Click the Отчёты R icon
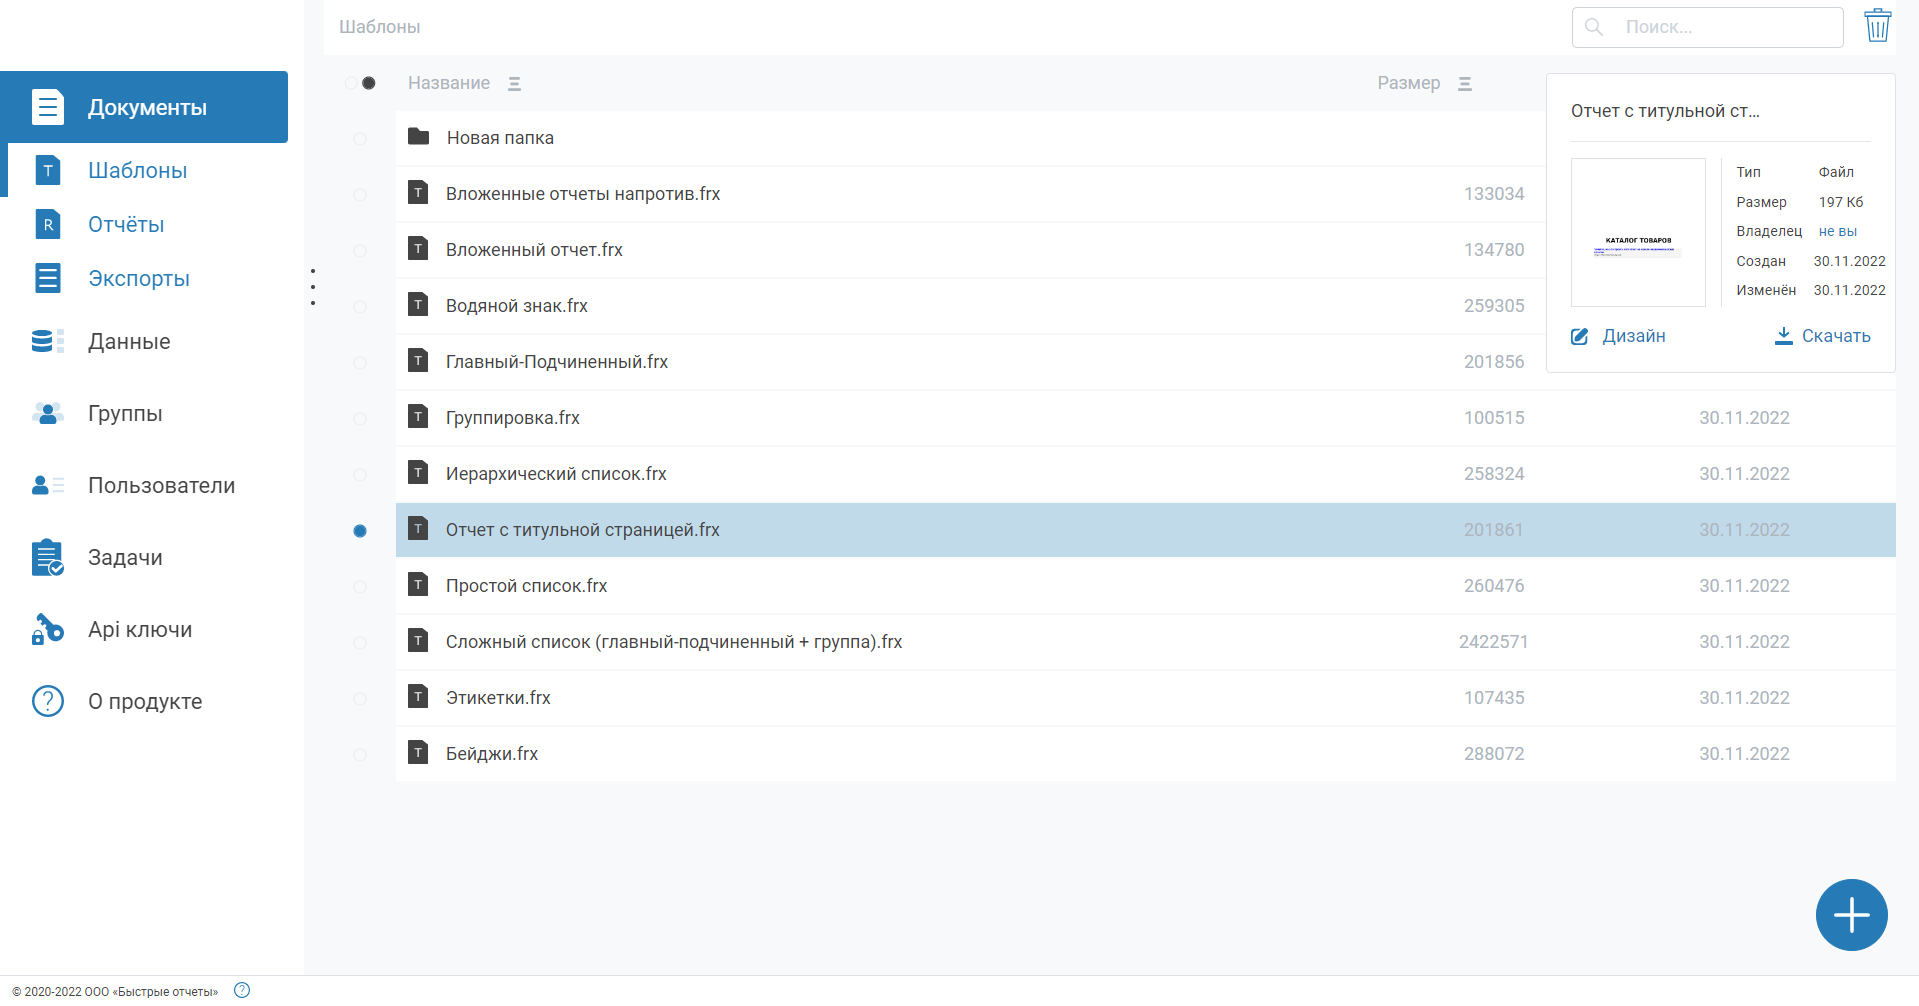This screenshot has width=1919, height=1006. pos(47,224)
